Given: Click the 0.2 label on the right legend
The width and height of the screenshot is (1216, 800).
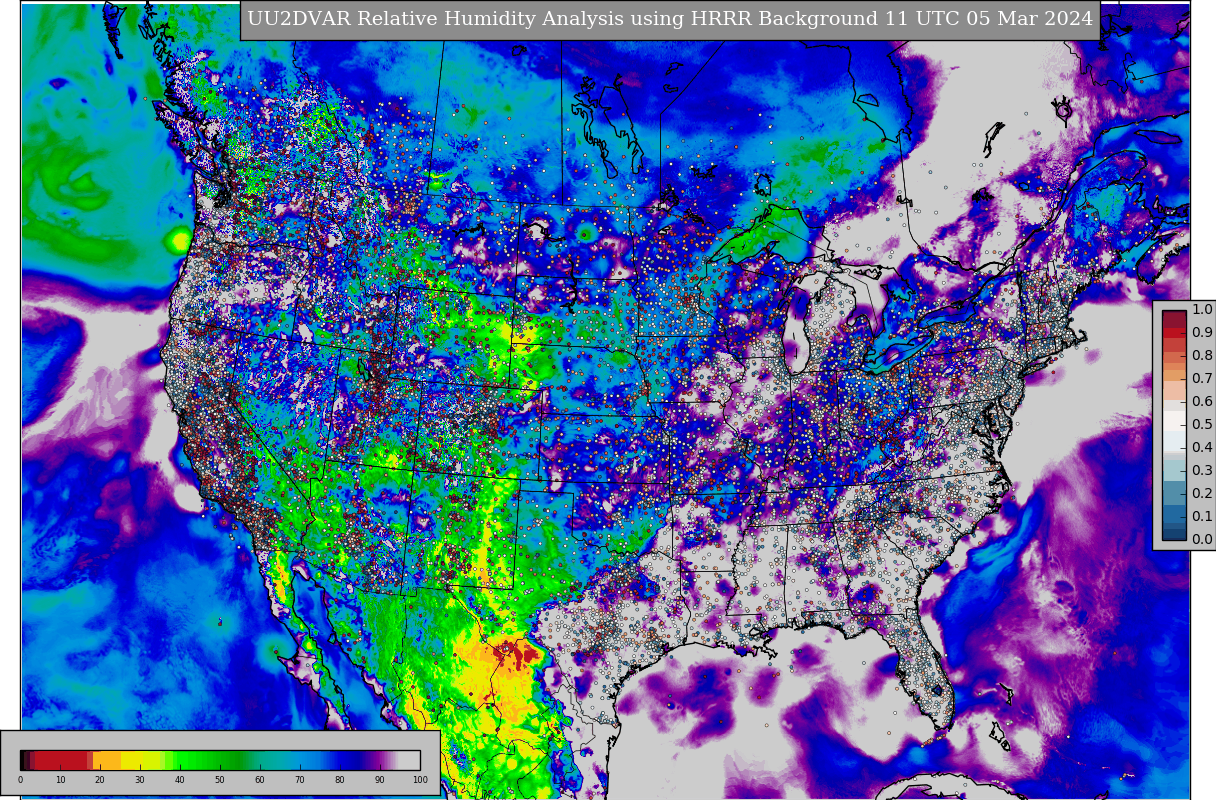Looking at the screenshot, I should coord(1202,494).
